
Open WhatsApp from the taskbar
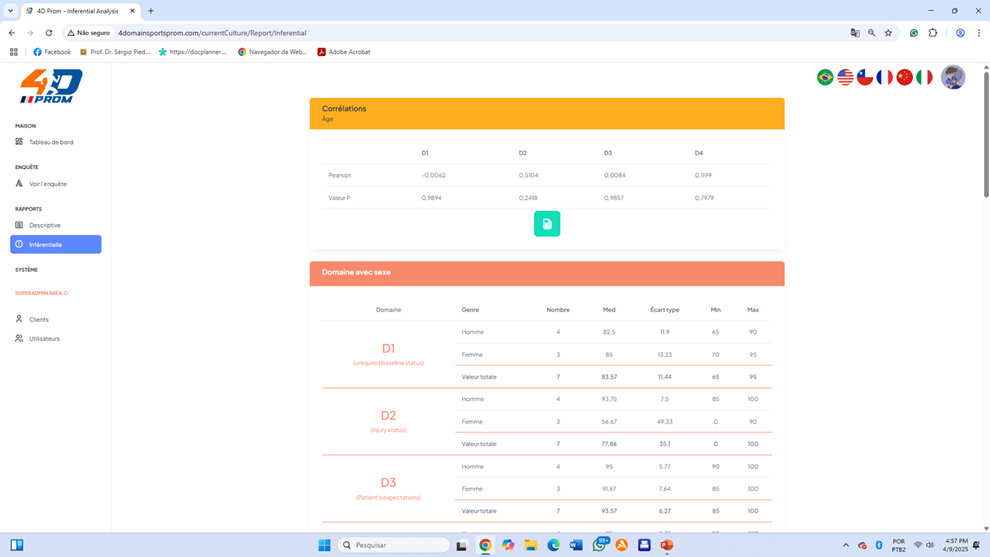tap(600, 545)
